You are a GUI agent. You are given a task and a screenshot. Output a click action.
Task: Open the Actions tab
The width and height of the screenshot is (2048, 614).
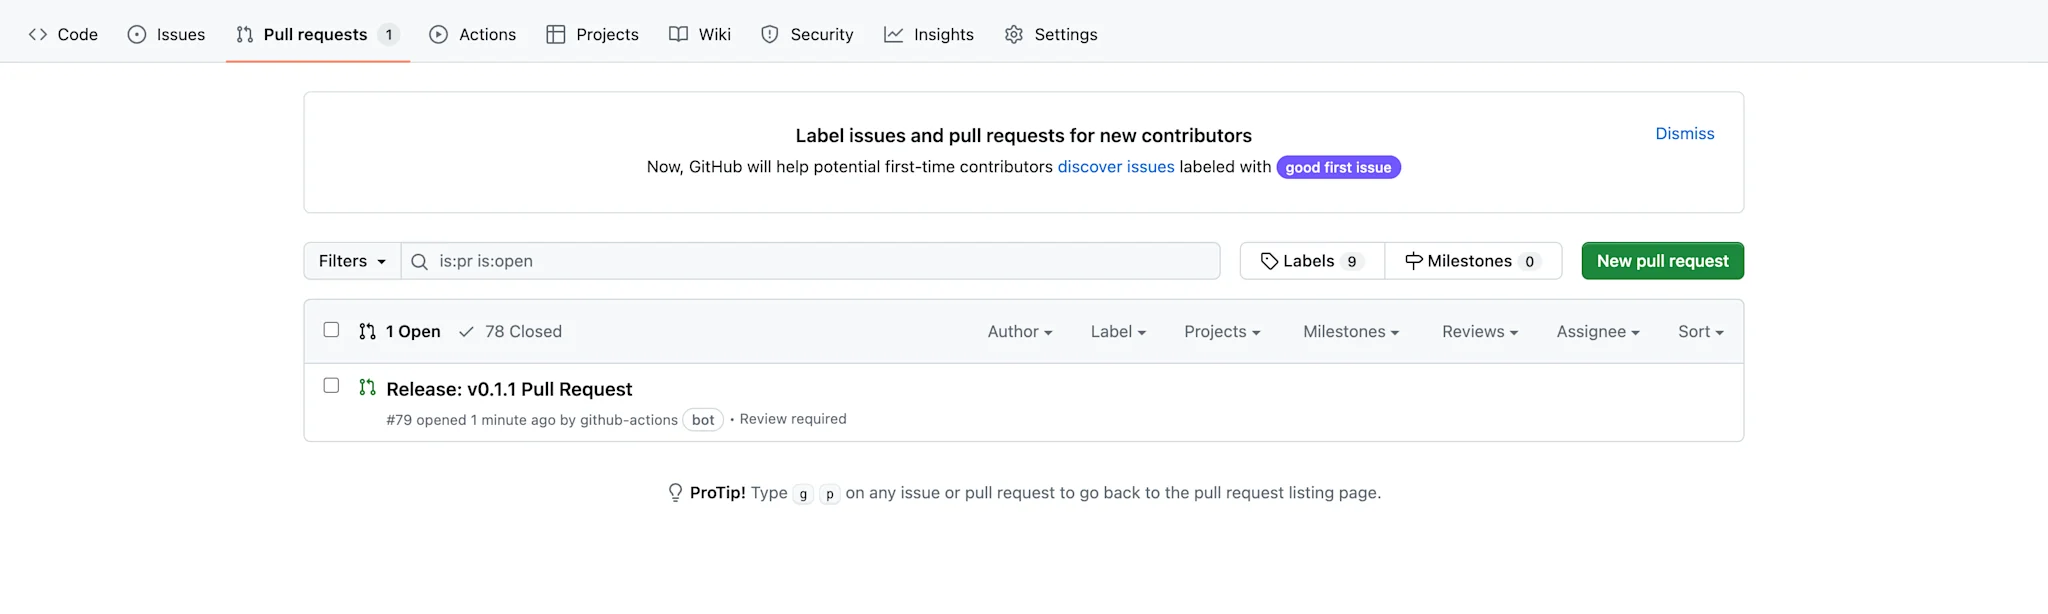pos(473,34)
